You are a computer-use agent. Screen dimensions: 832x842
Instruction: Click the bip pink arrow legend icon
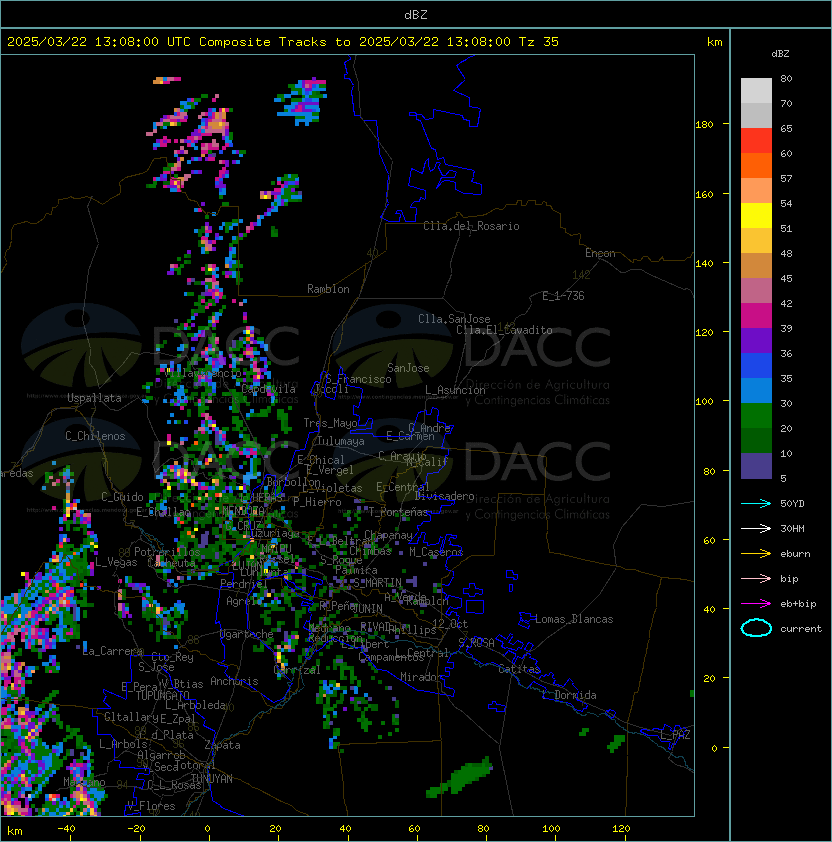(756, 579)
